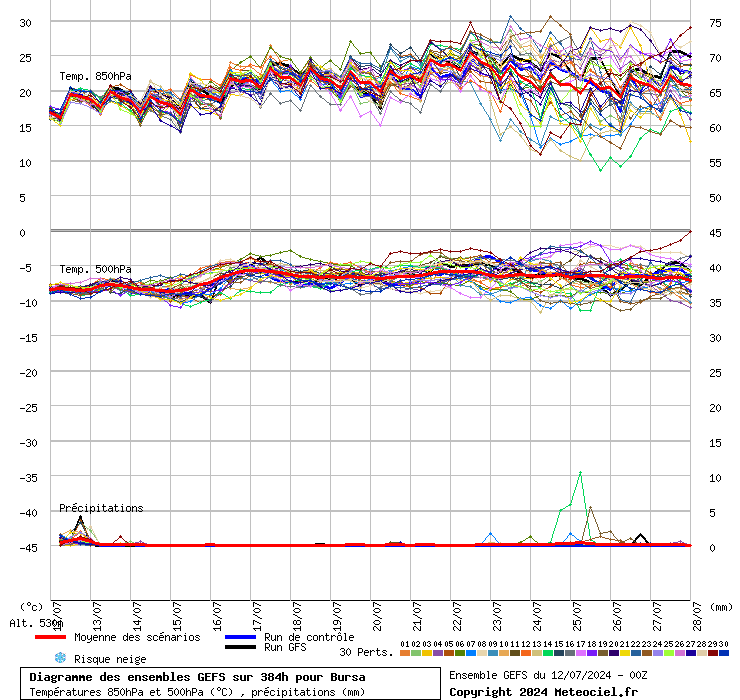Click 'Copyright 2024 Meteociel.fr' text

543,692
